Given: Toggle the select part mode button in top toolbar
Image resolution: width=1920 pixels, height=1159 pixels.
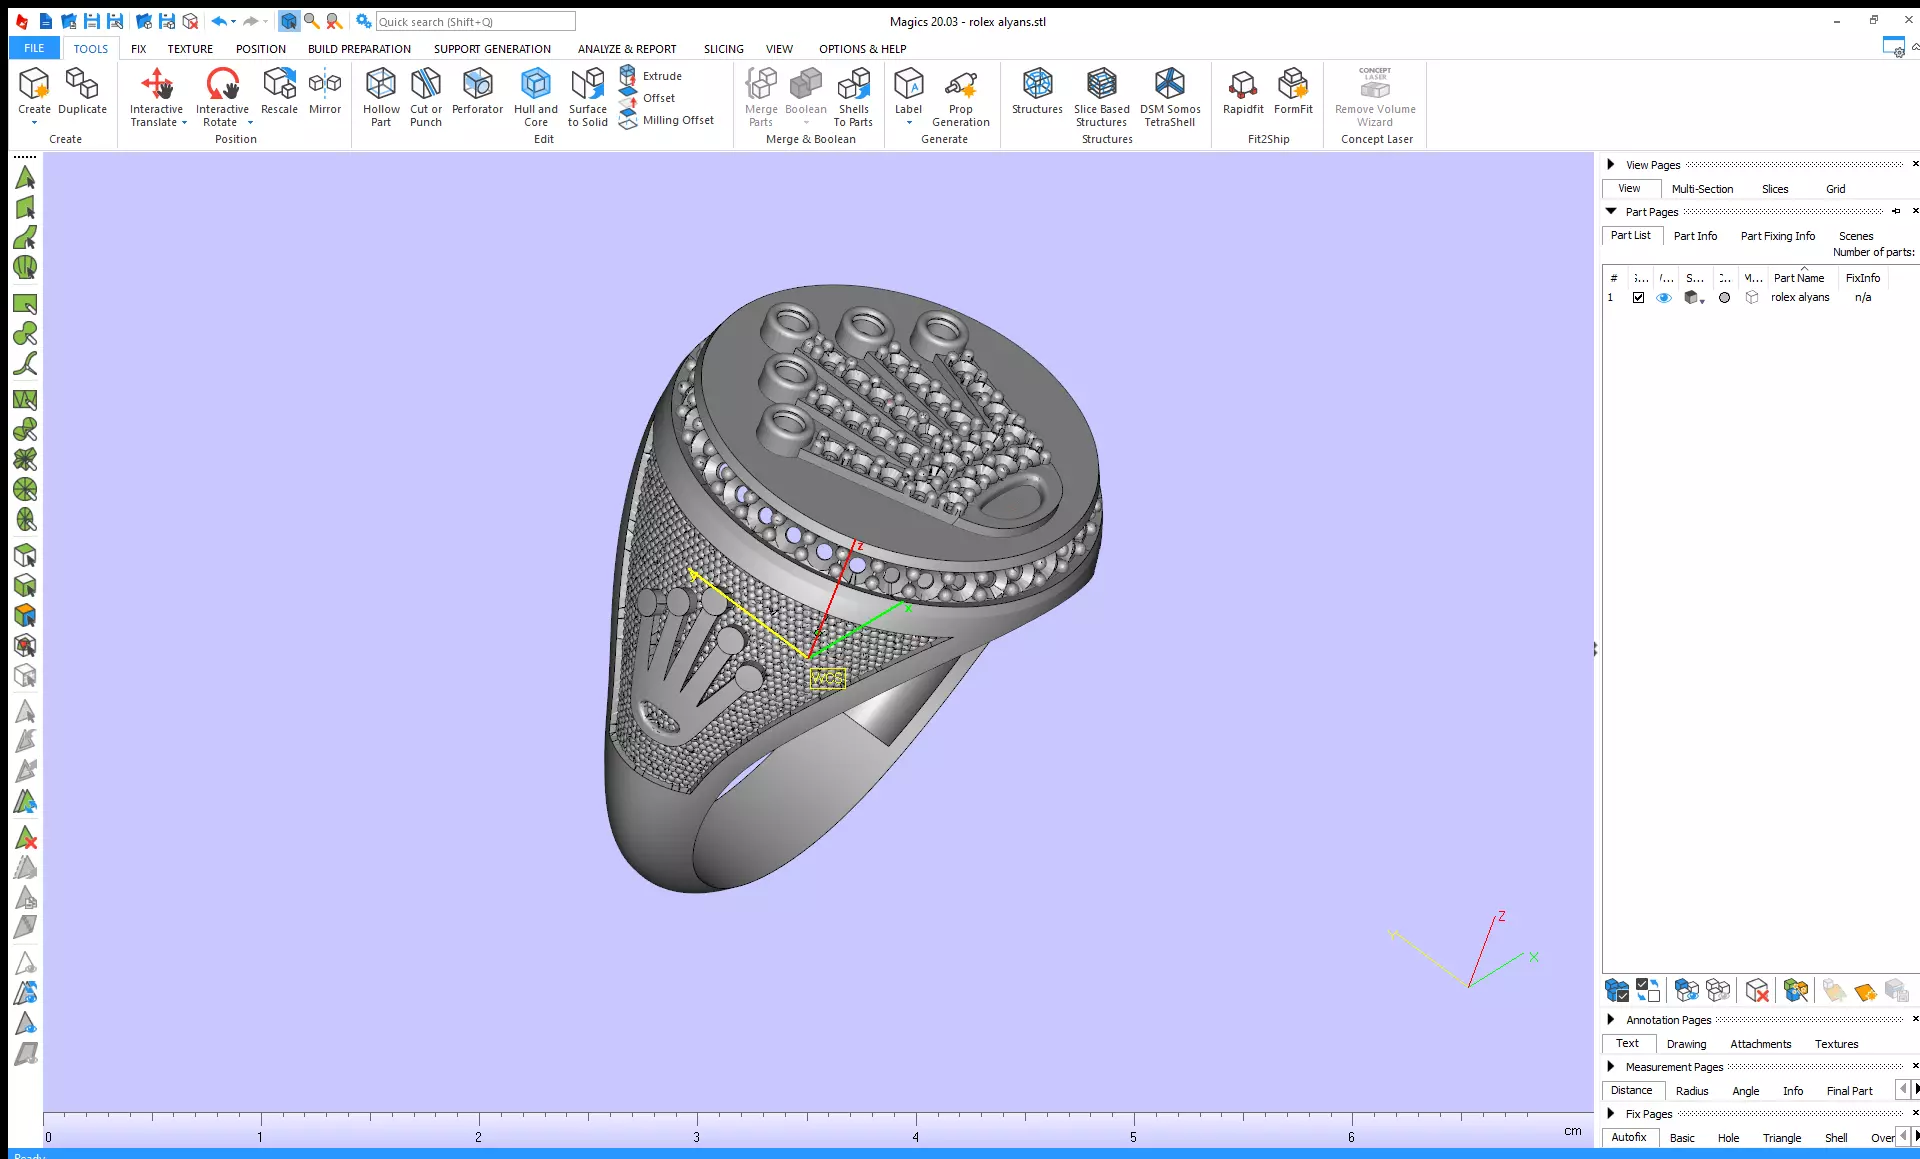Looking at the screenshot, I should [x=289, y=21].
